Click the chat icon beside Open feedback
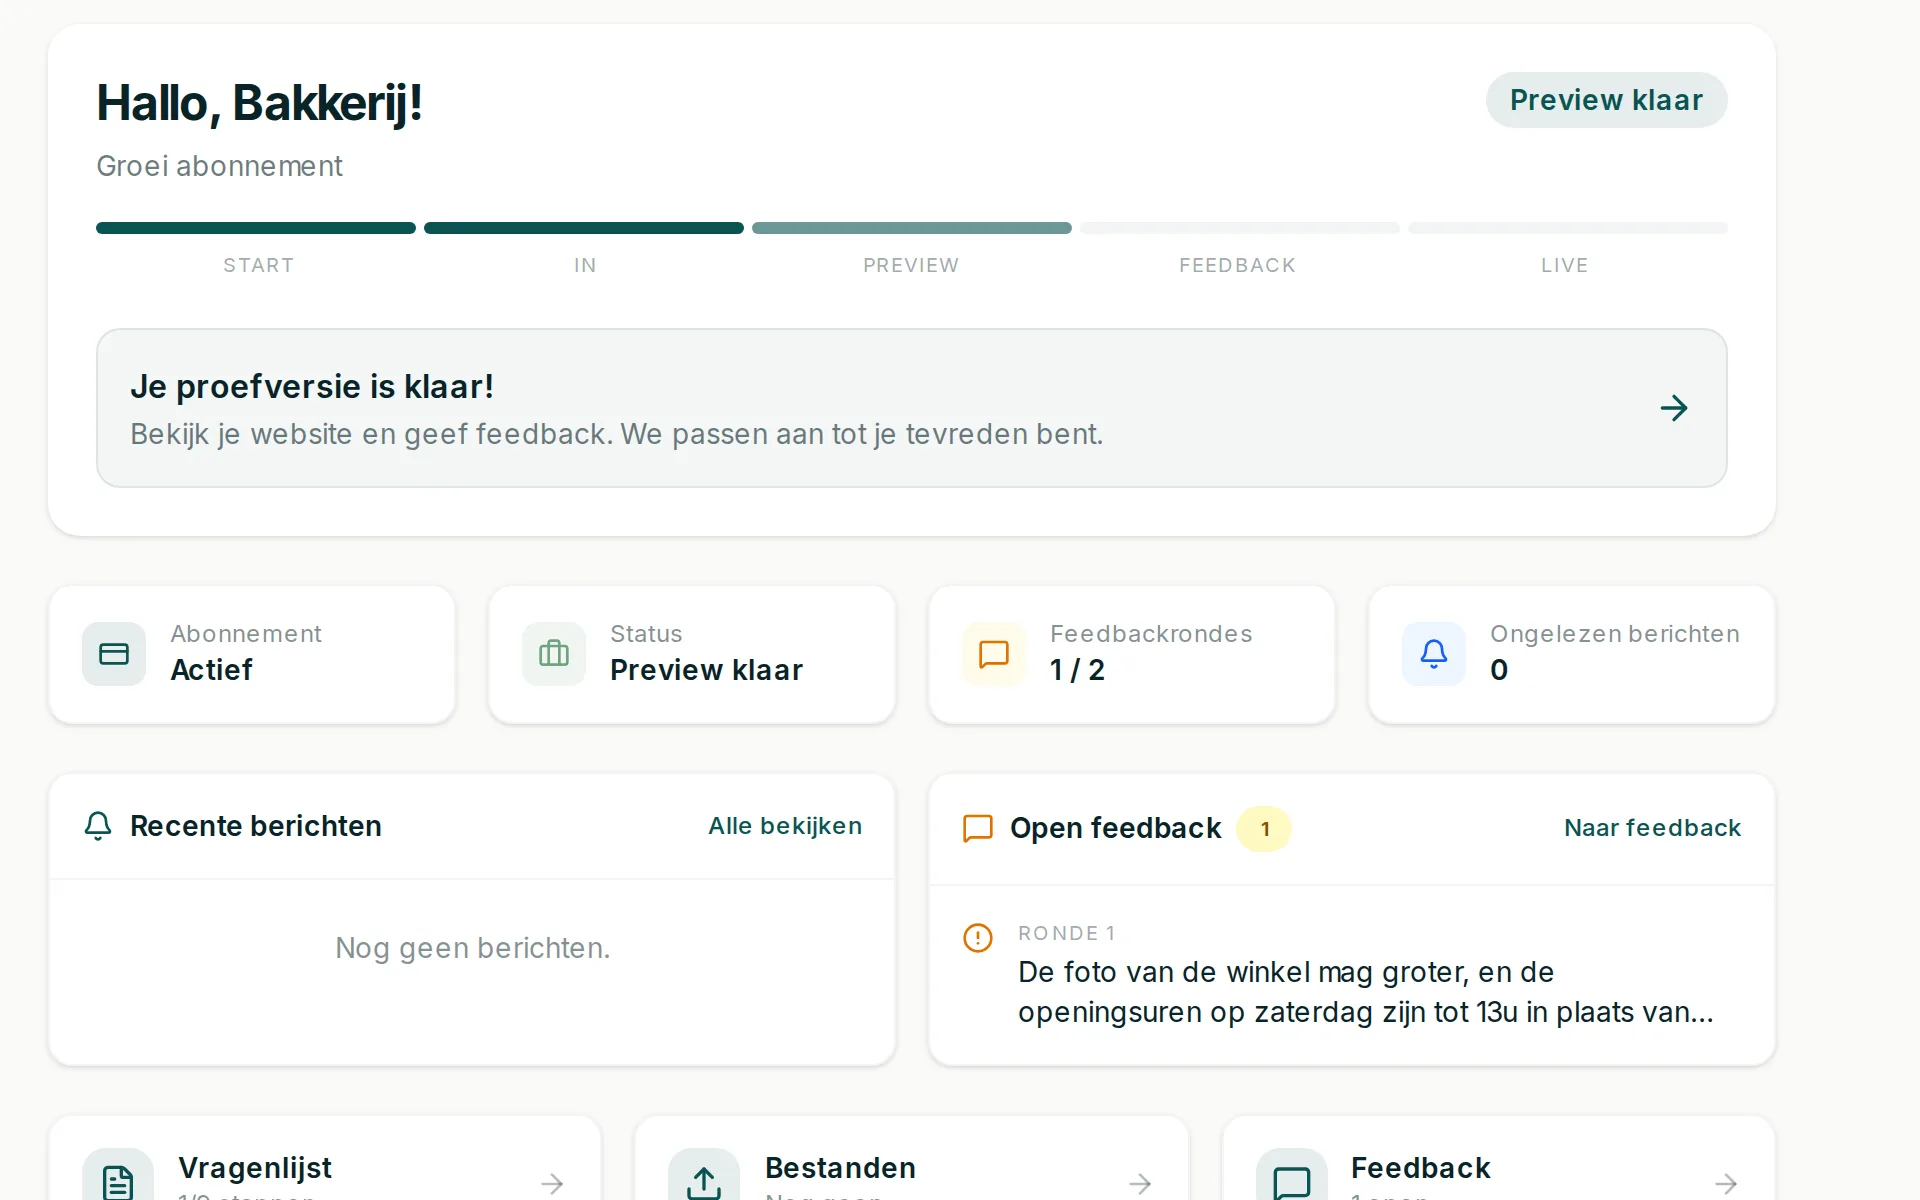The height and width of the screenshot is (1200, 1920). tap(977, 828)
